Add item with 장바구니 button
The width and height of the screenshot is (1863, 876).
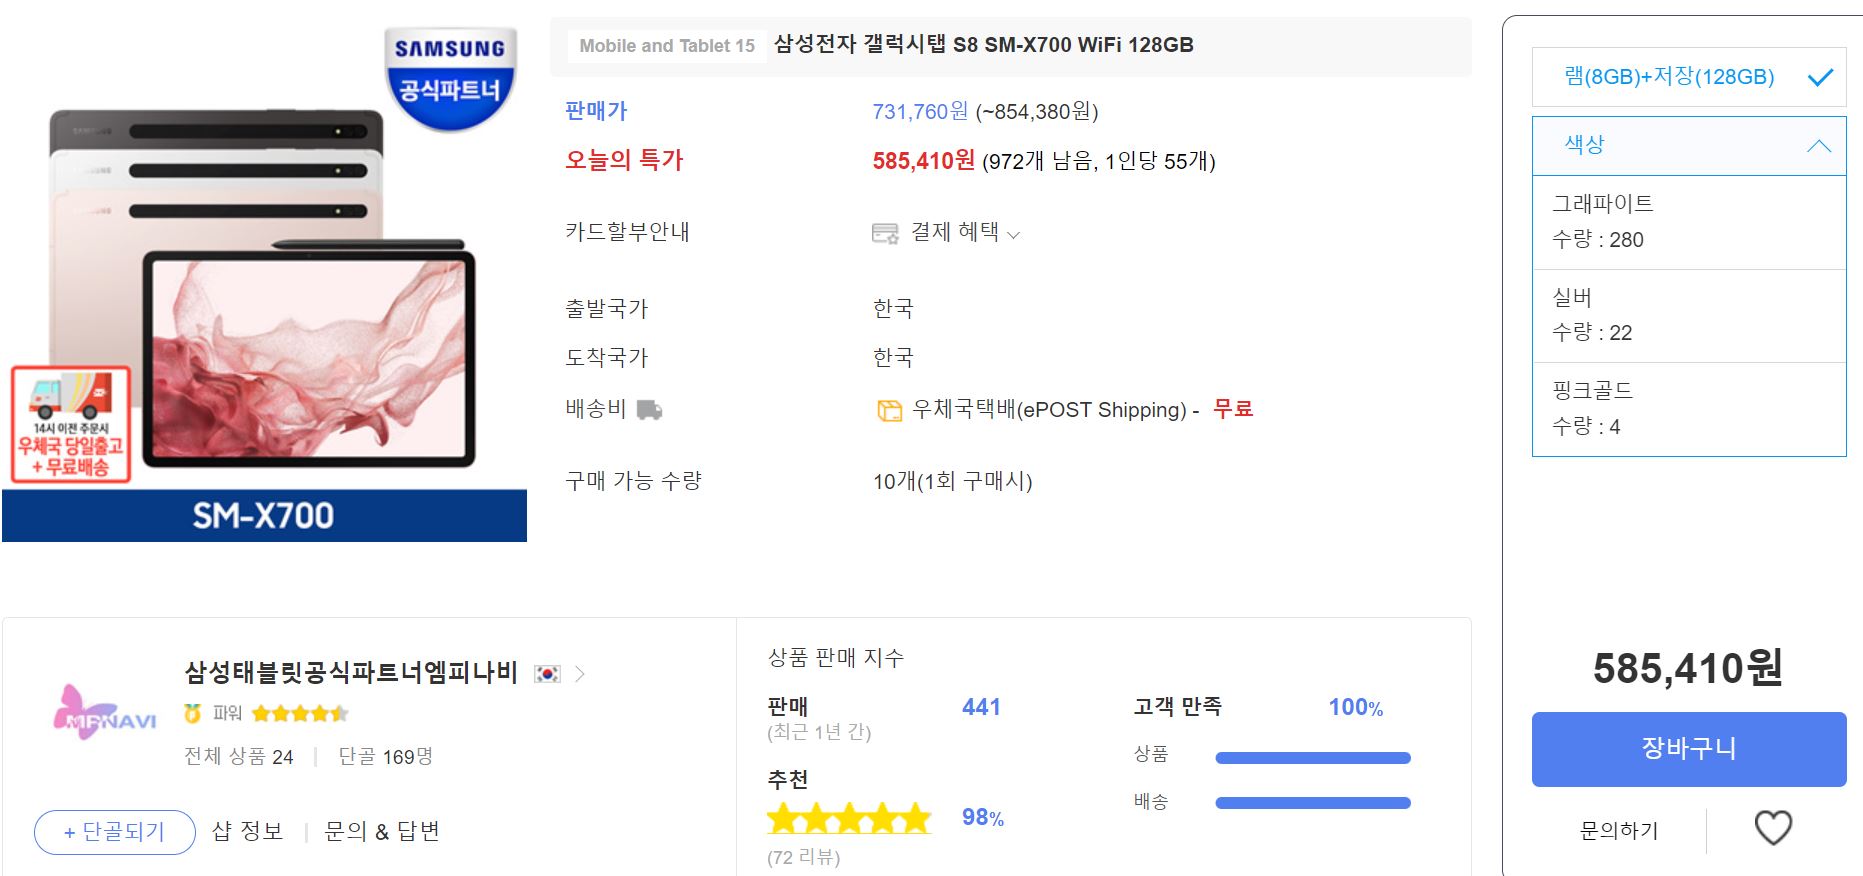[1688, 749]
